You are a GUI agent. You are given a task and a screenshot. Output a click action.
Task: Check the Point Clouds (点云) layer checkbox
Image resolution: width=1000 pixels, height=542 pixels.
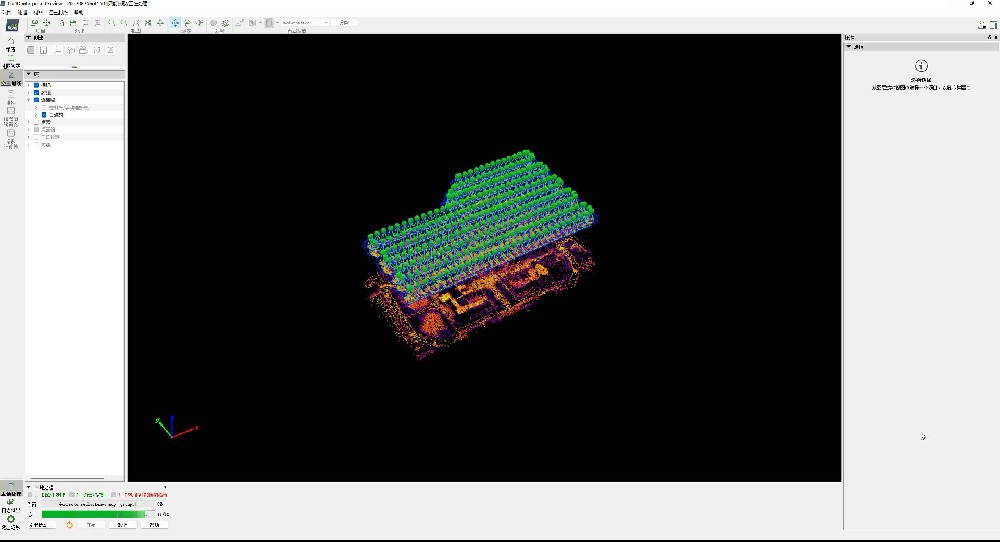pyautogui.click(x=36, y=122)
